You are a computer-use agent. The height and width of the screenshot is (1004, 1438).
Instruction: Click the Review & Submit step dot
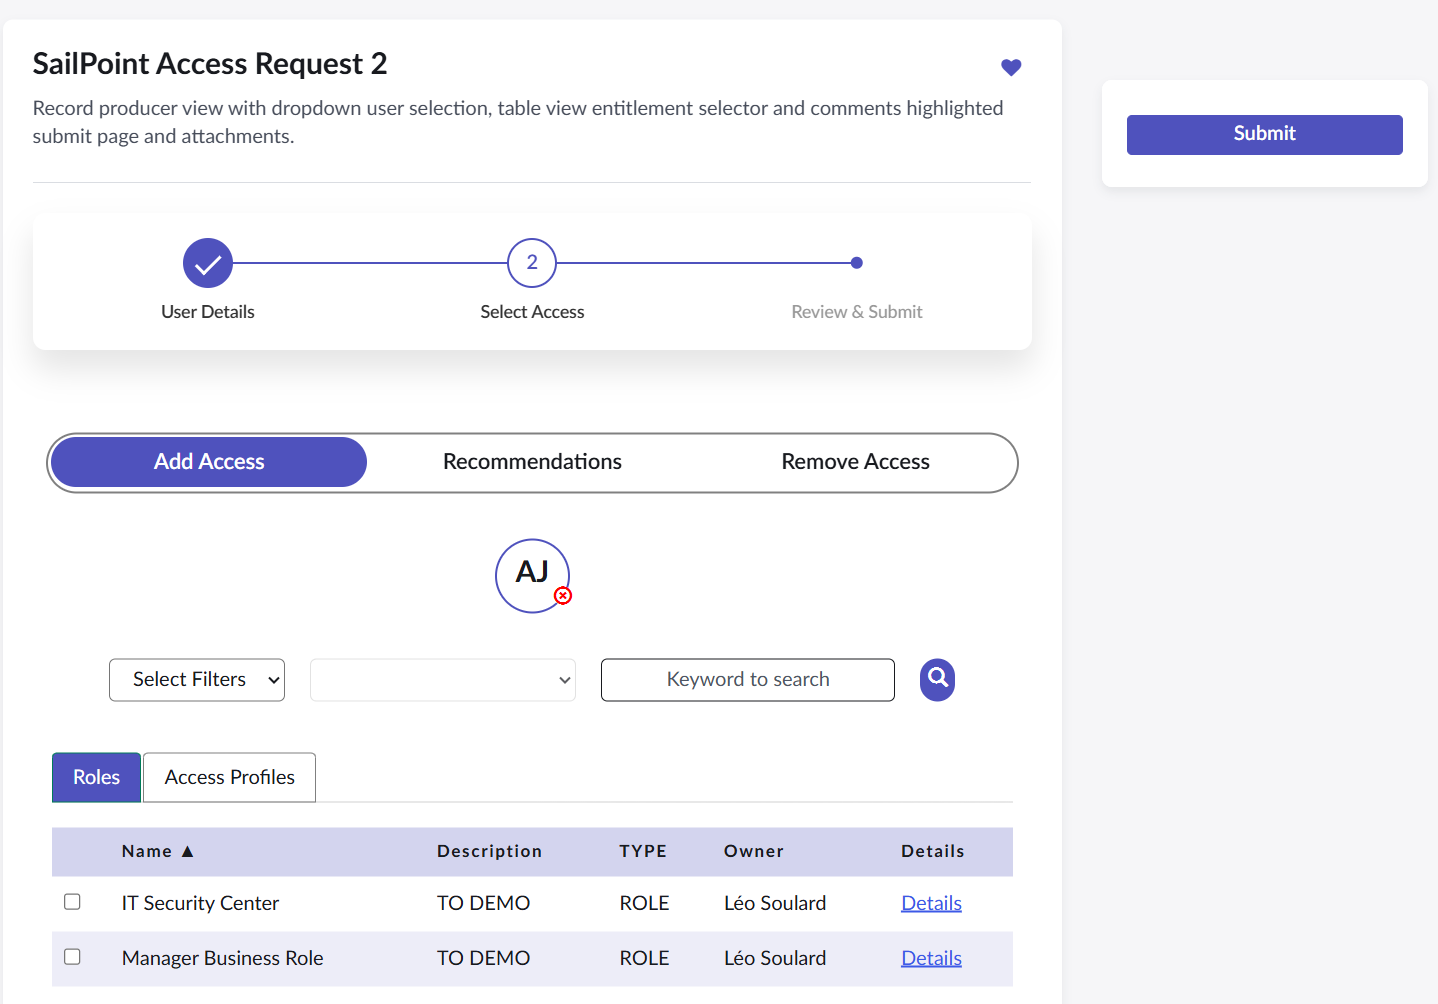[856, 263]
